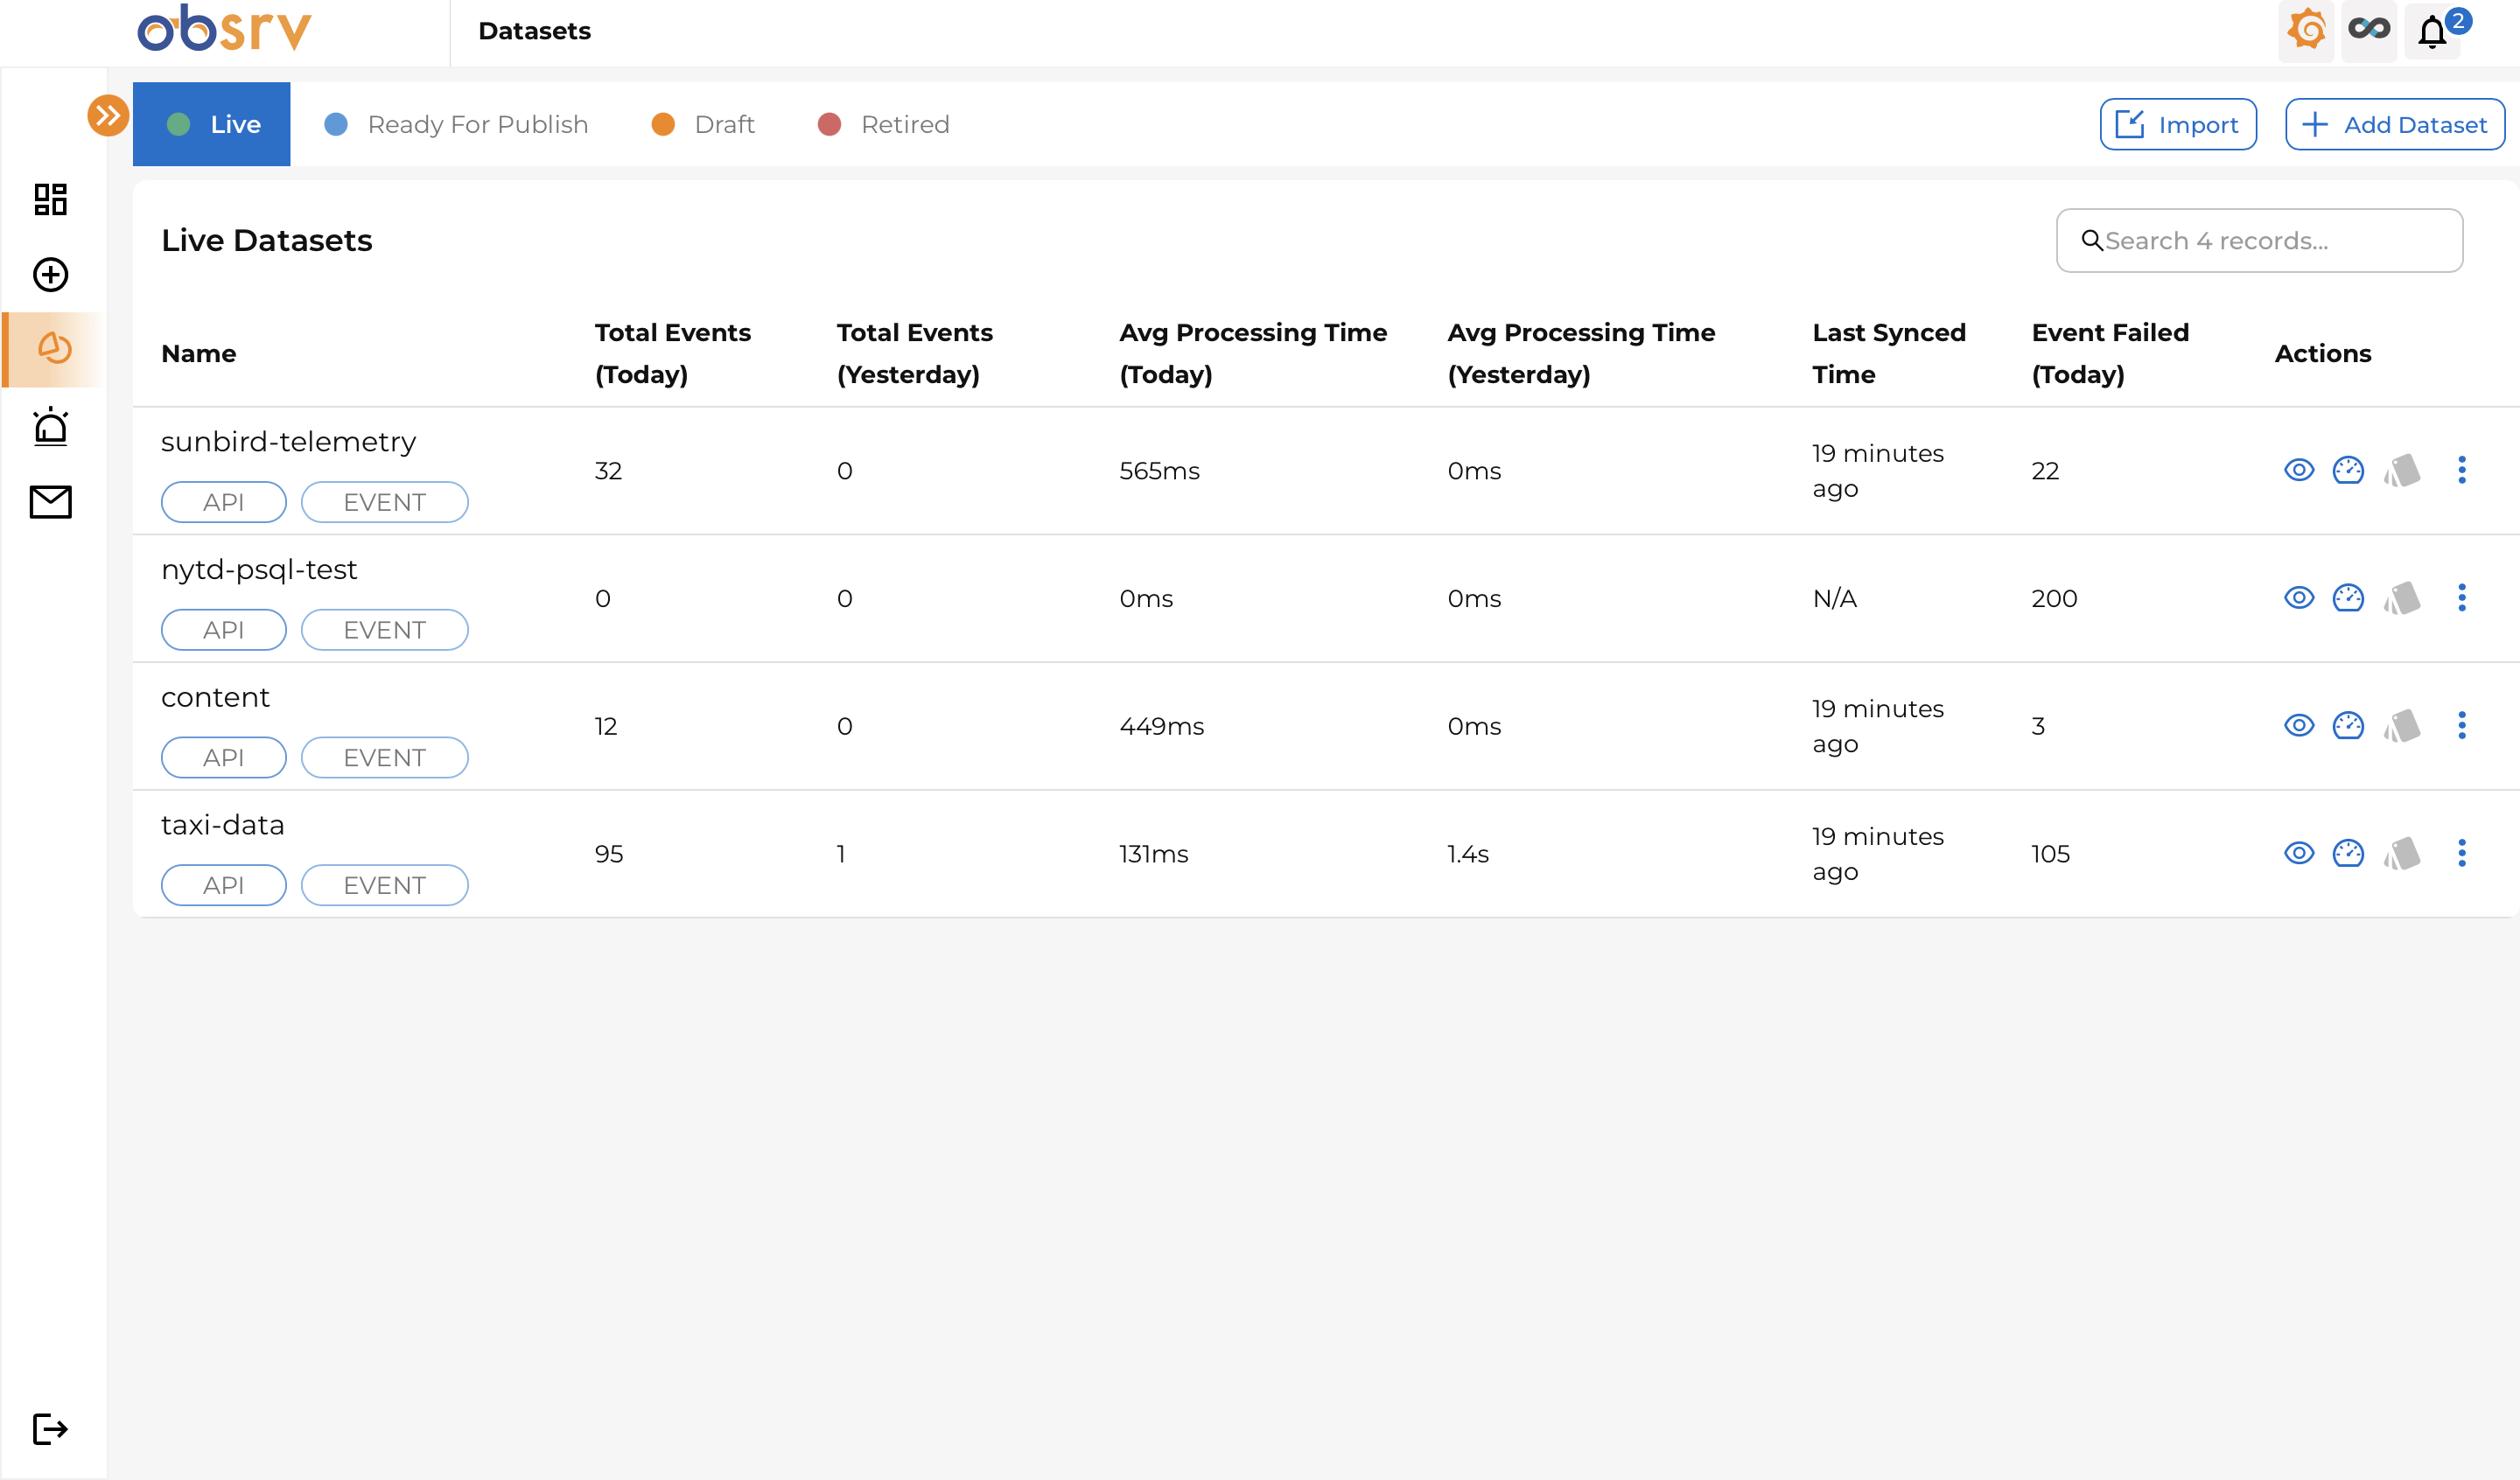Switch to the Draft tab
The image size is (2520, 1480).
[x=704, y=124]
